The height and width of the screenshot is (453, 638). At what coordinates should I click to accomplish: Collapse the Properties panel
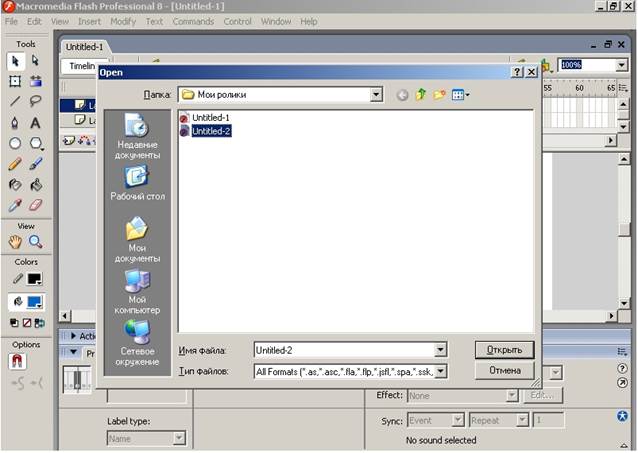74,352
